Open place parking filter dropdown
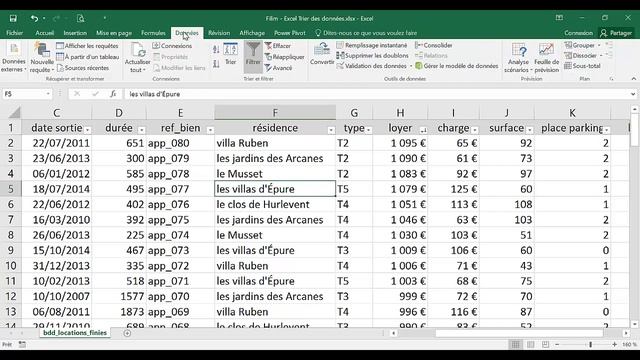 pos(606,130)
